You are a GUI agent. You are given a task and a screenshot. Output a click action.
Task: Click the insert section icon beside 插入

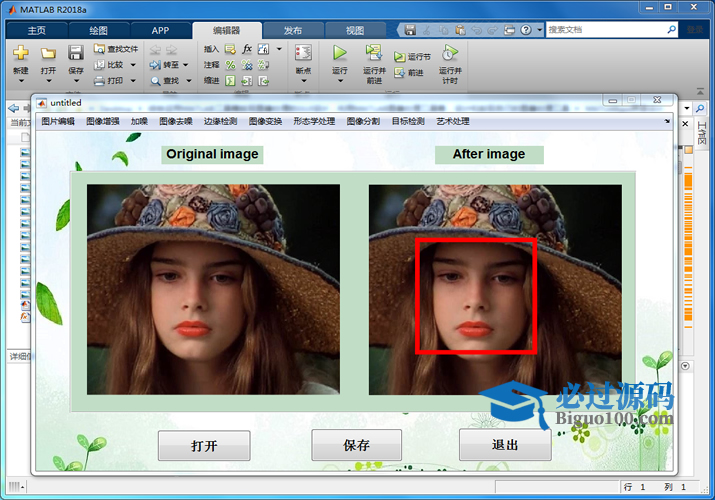tap(230, 49)
